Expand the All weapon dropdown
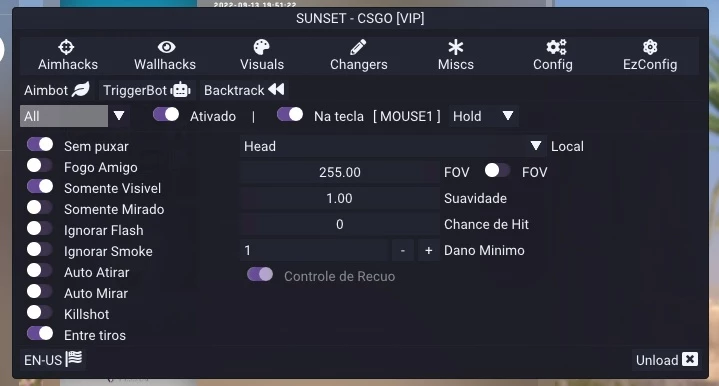This screenshot has width=719, height=386. tap(75, 116)
